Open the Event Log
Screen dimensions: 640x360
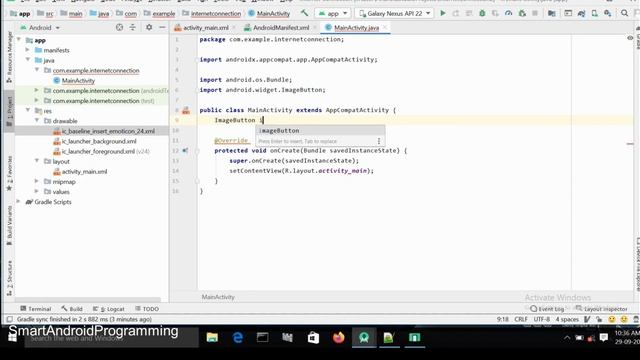pyautogui.click(x=547, y=309)
